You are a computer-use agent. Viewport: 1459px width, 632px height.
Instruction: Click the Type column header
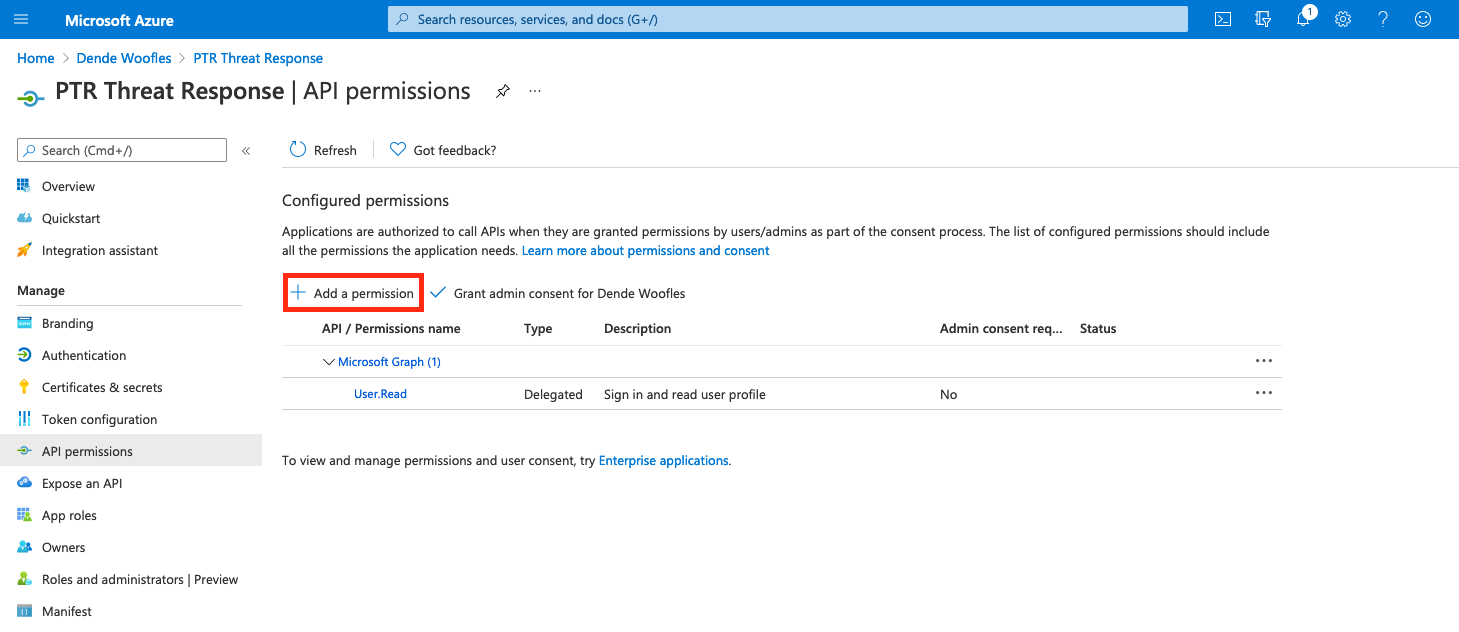[x=538, y=328]
